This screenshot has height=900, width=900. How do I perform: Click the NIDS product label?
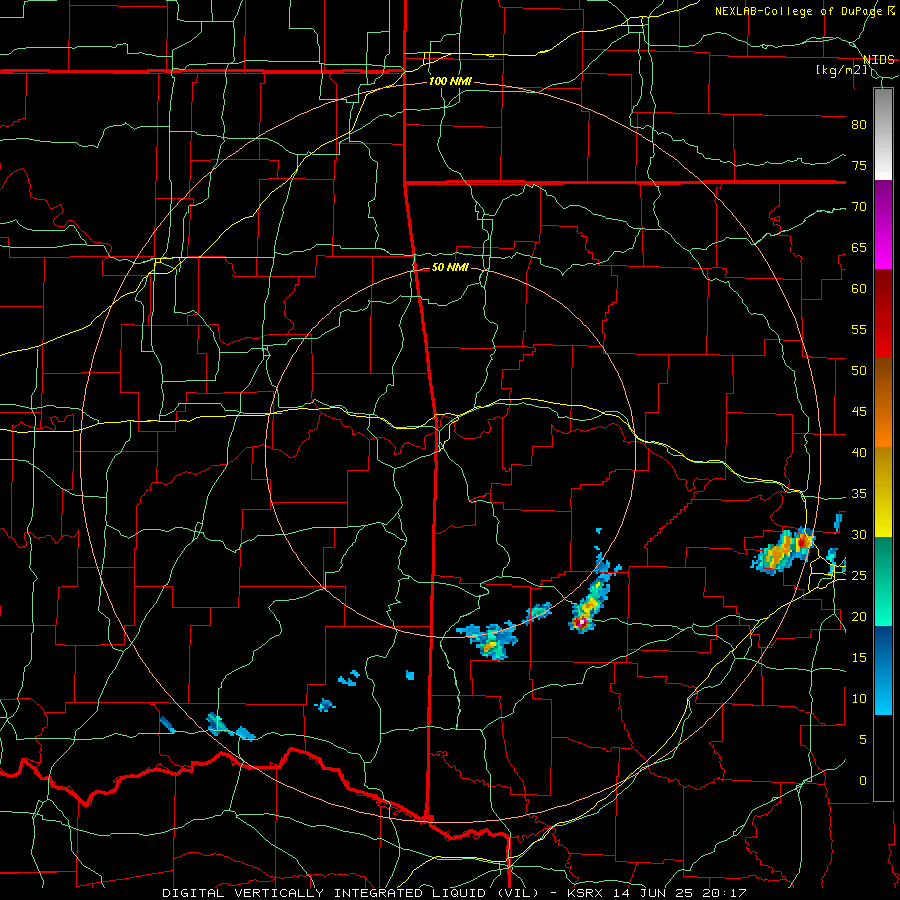[x=878, y=60]
